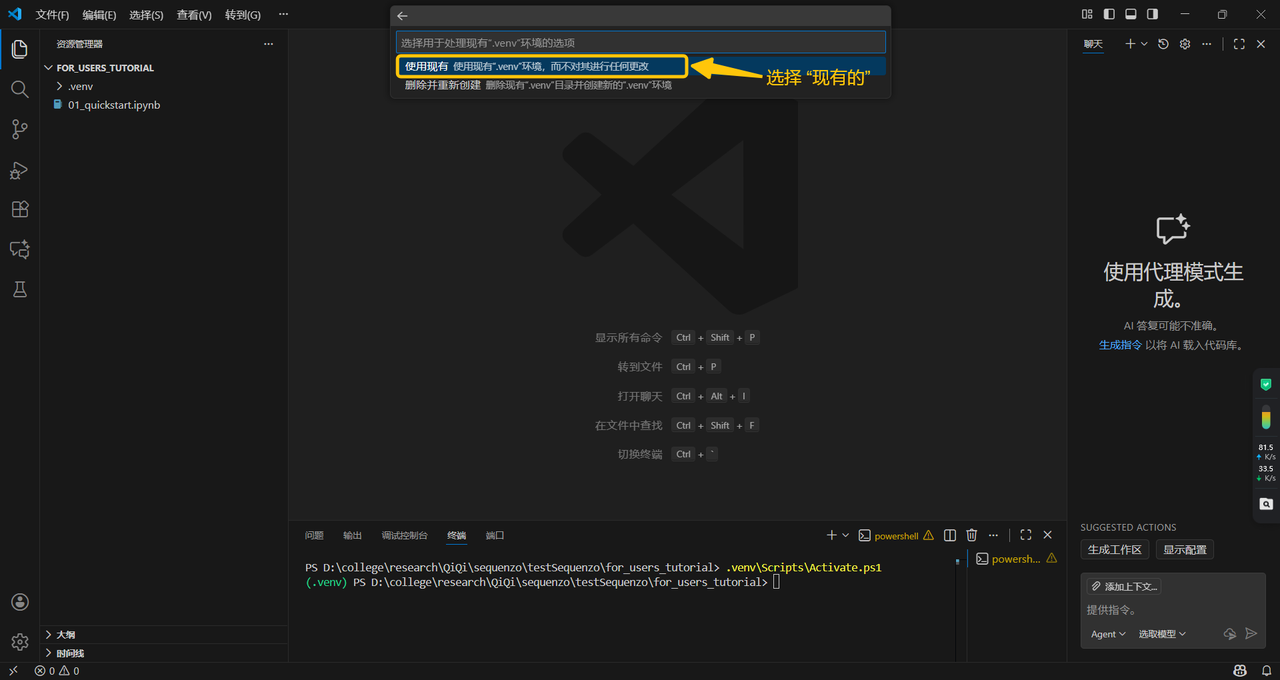The image size is (1280, 680).
Task: Click the 生成工作区 button
Action: (1114, 549)
